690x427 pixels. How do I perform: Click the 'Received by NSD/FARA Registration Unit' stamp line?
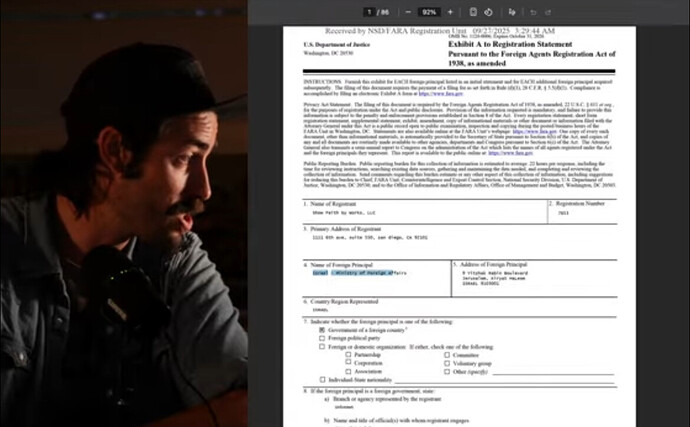coord(440,31)
